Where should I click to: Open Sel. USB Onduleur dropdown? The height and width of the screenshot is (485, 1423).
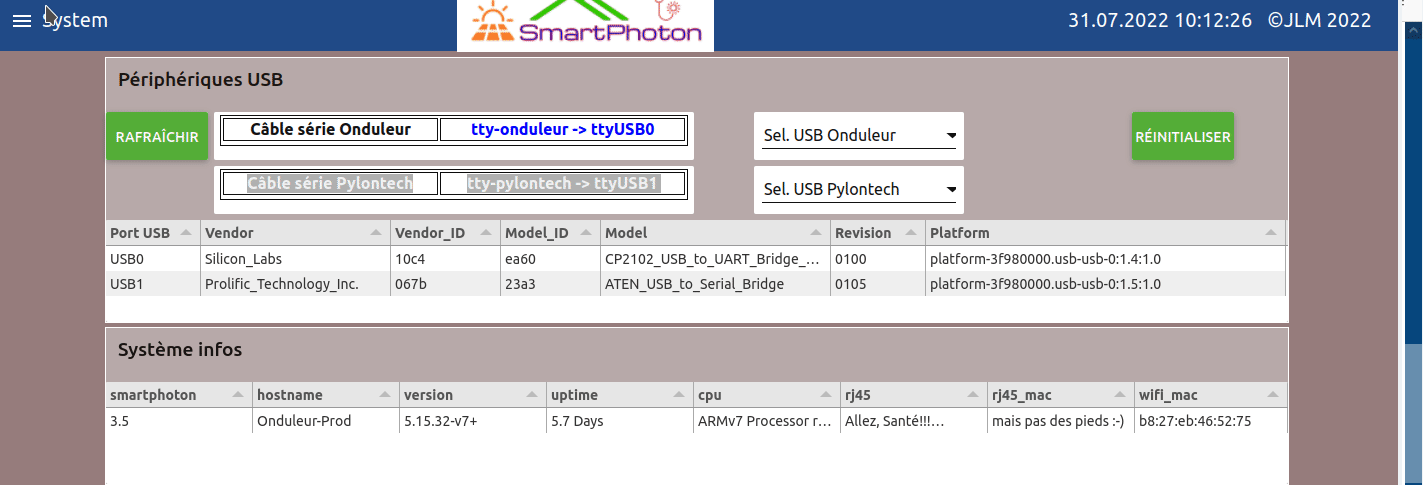tap(859, 136)
